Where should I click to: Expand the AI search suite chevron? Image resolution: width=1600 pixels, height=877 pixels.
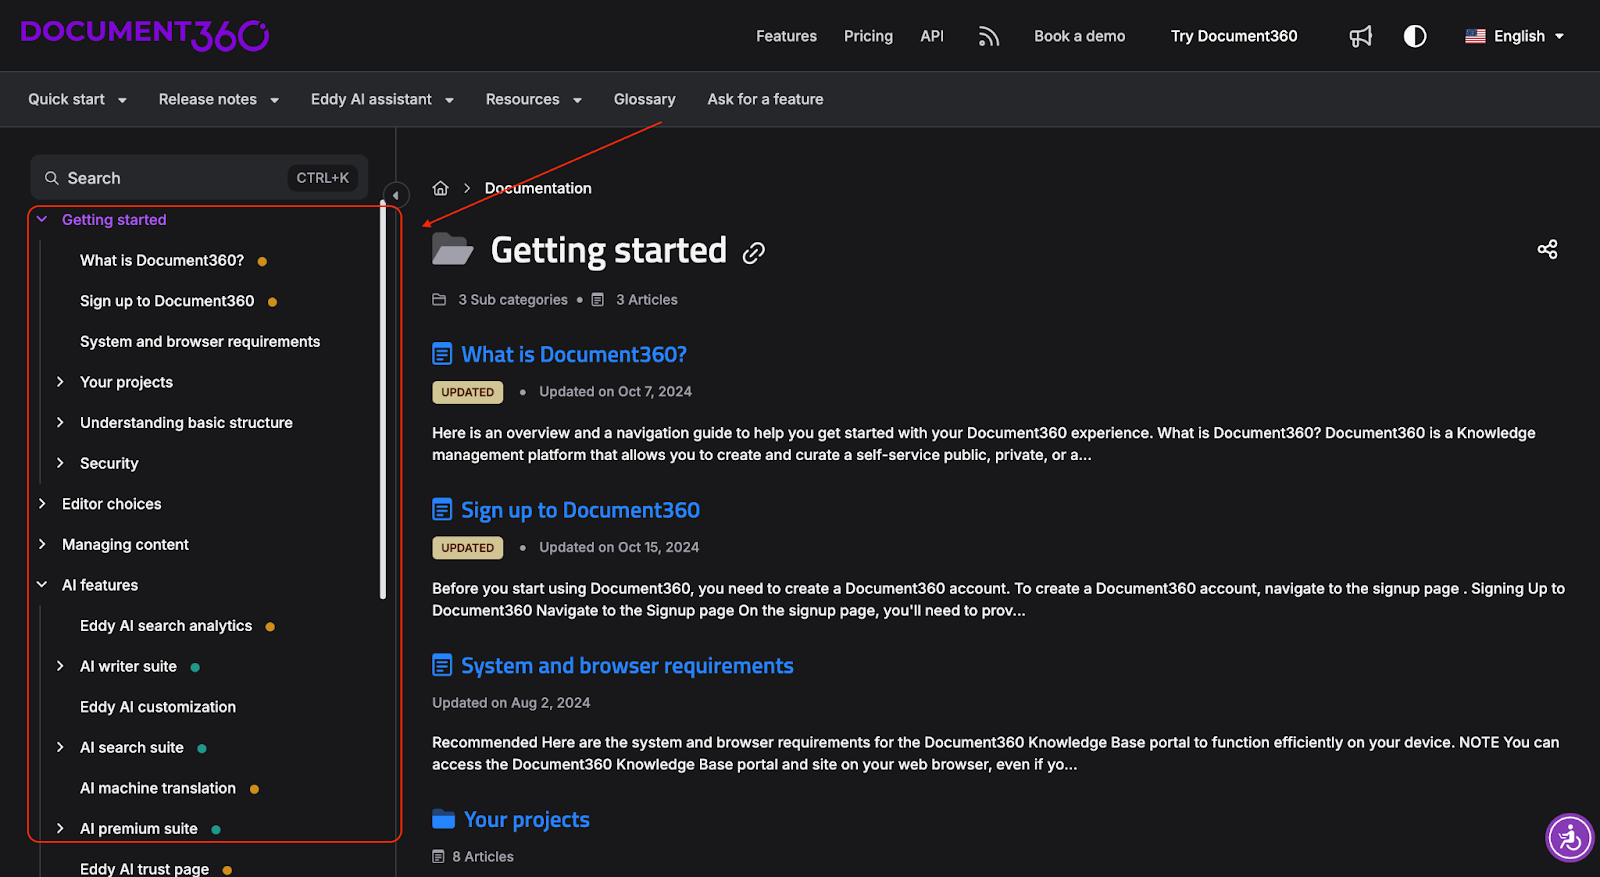(60, 747)
